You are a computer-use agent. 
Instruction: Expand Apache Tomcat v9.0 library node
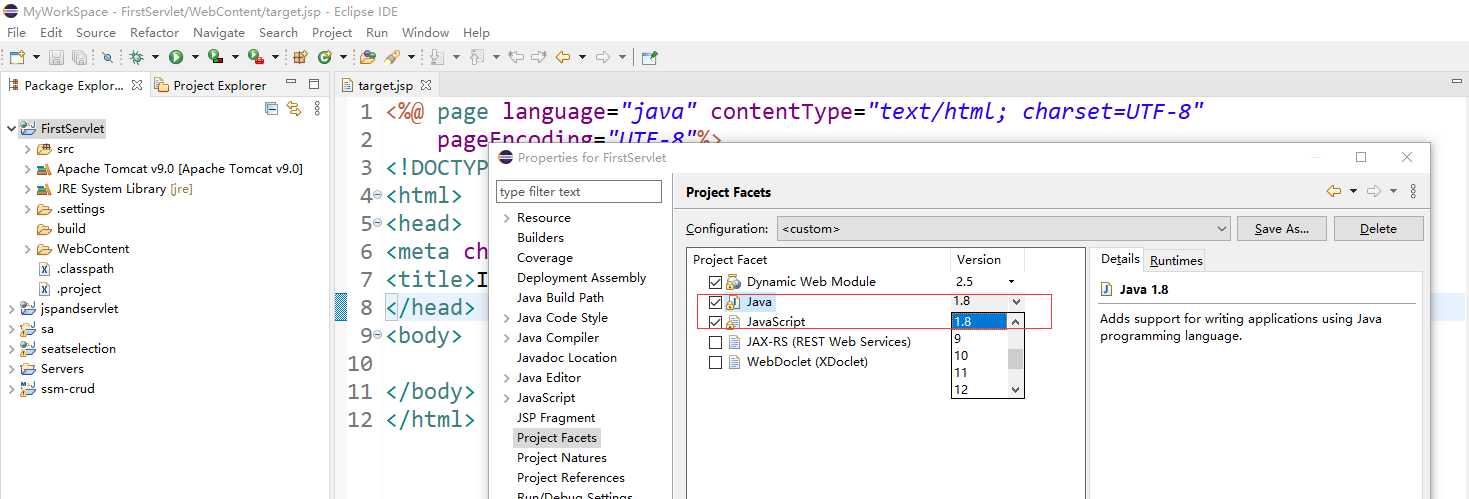click(28, 169)
